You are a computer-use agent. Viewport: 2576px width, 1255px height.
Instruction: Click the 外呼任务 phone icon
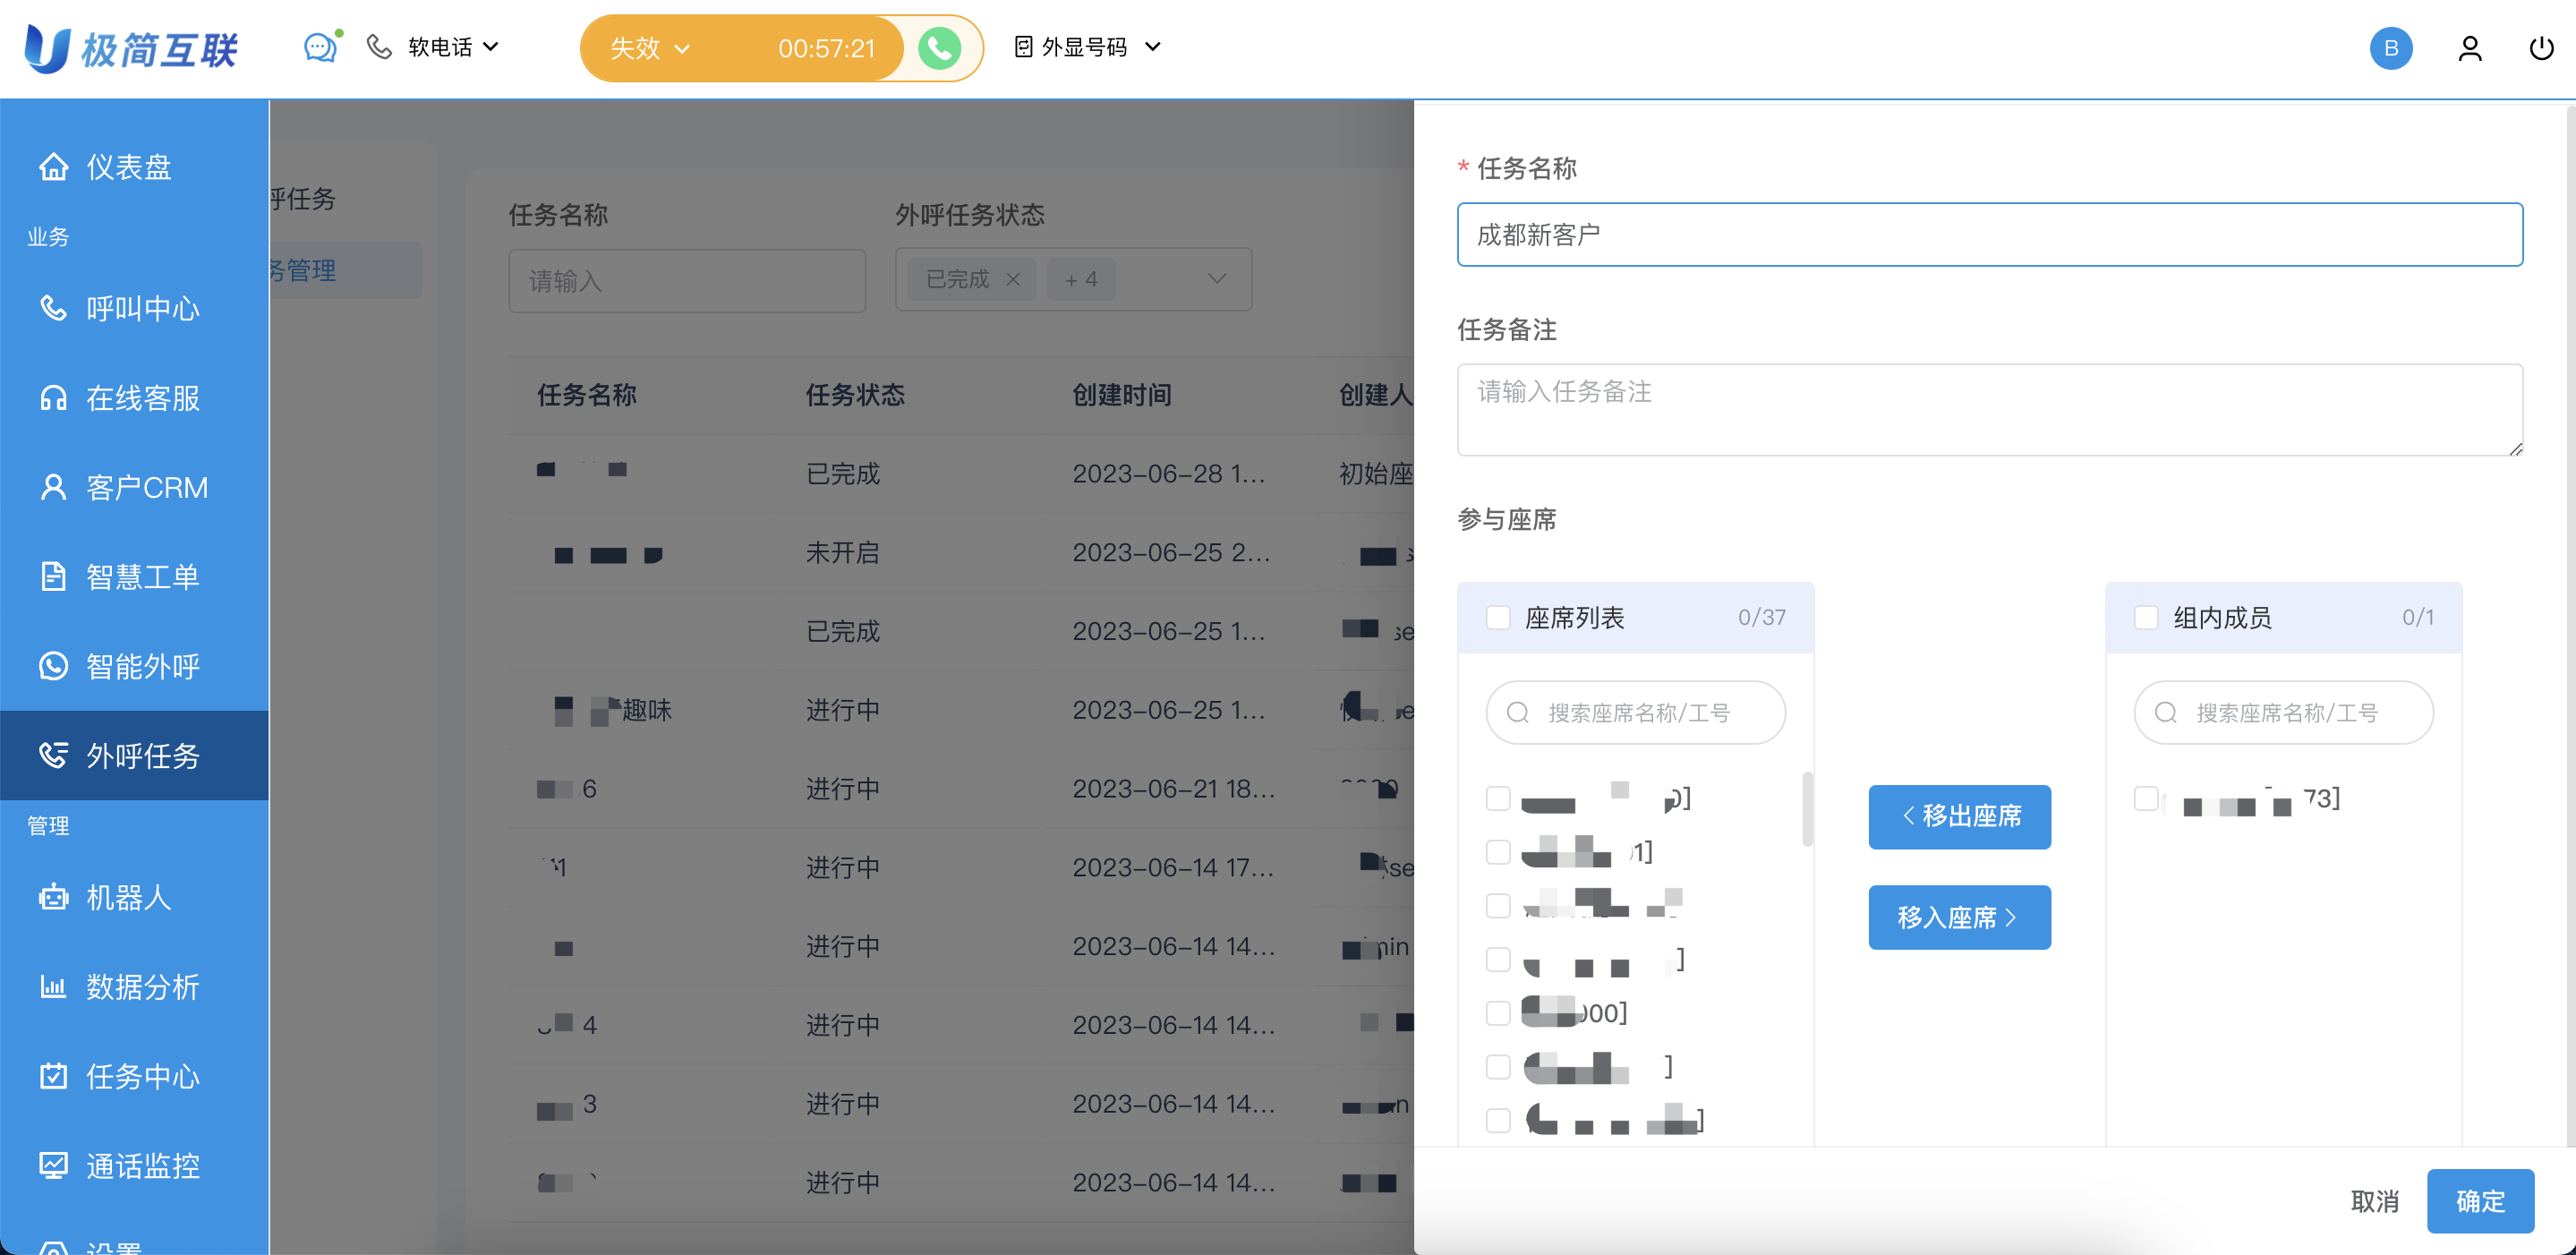[x=53, y=755]
